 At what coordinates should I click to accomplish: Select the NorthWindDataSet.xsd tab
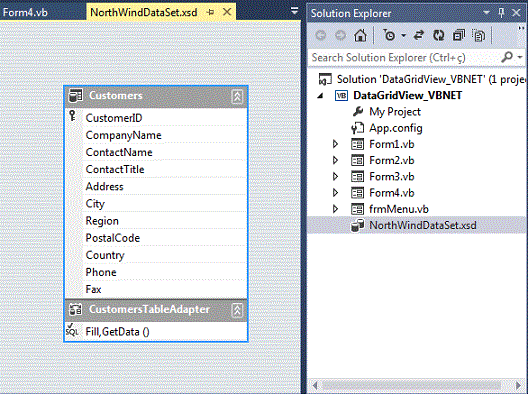[144, 12]
